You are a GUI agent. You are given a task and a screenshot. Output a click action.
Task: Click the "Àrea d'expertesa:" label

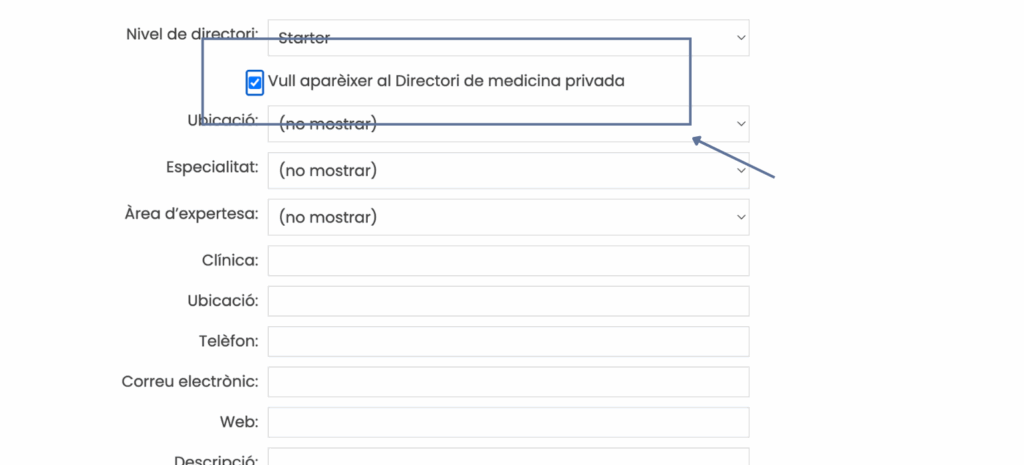[x=191, y=213]
